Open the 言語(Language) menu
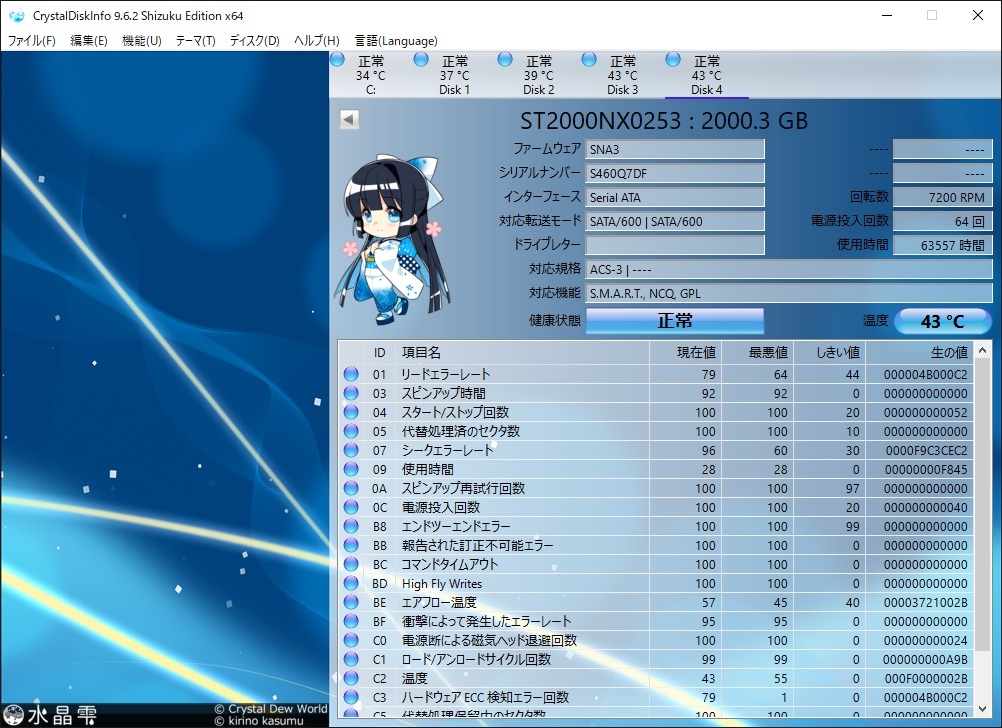Viewport: 1002px width, 728px height. coord(395,41)
